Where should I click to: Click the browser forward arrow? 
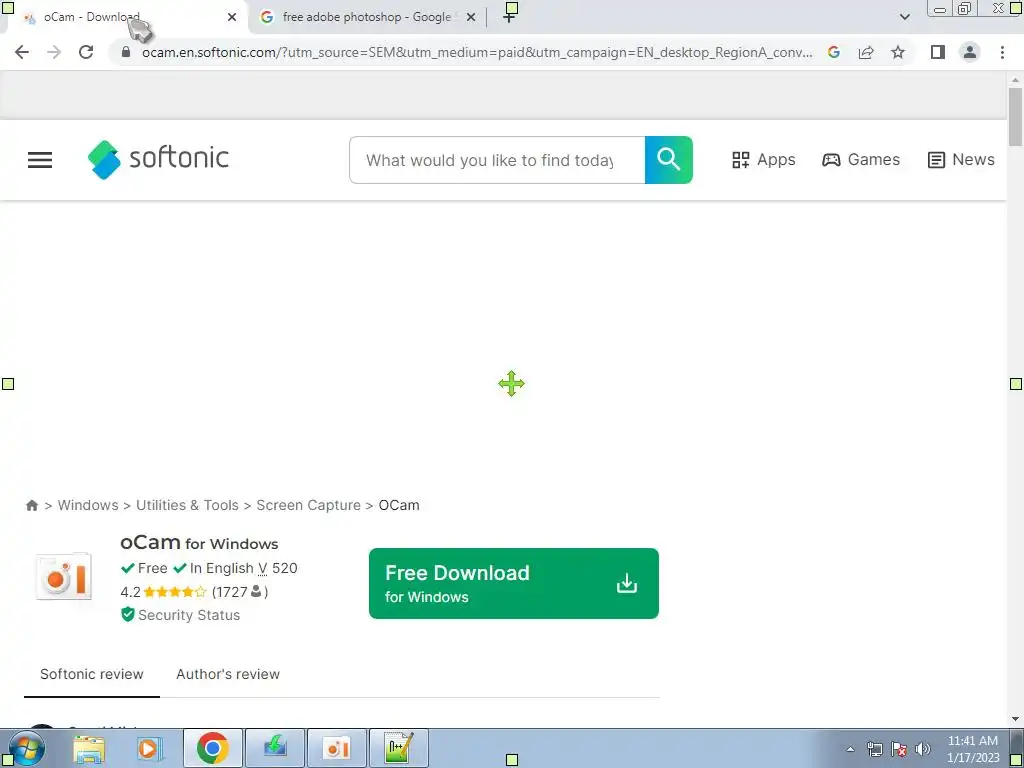coord(54,52)
